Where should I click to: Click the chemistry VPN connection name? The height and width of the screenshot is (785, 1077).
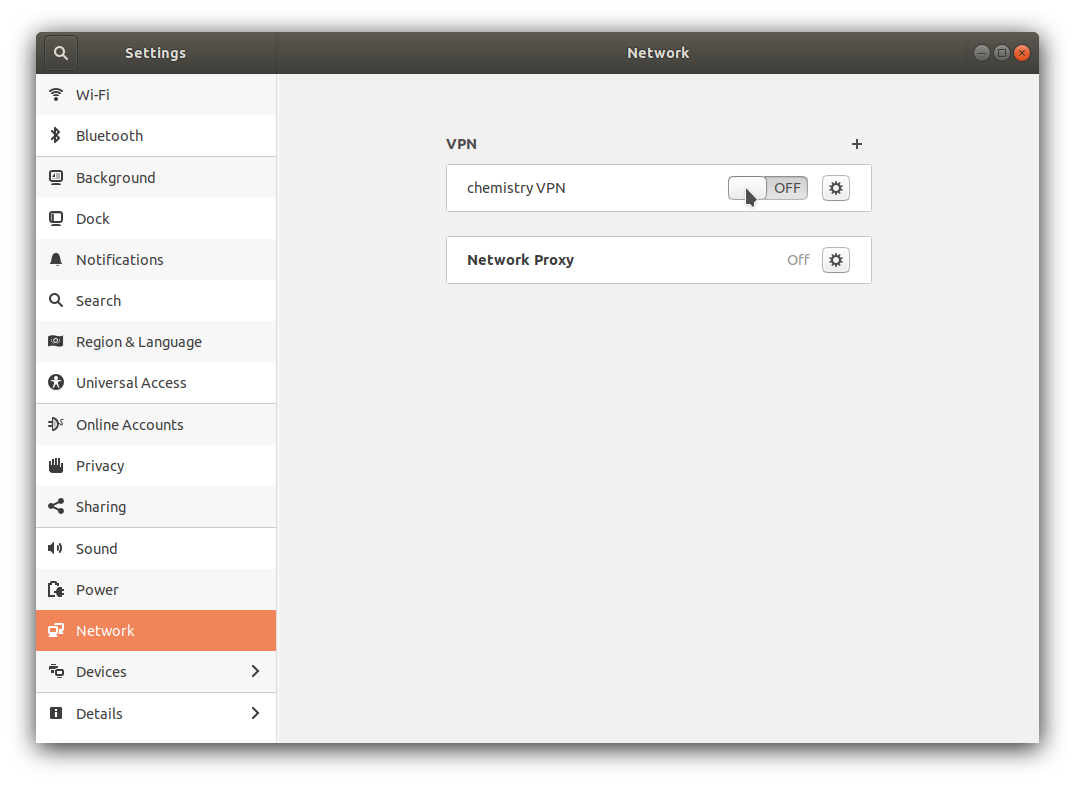click(516, 188)
